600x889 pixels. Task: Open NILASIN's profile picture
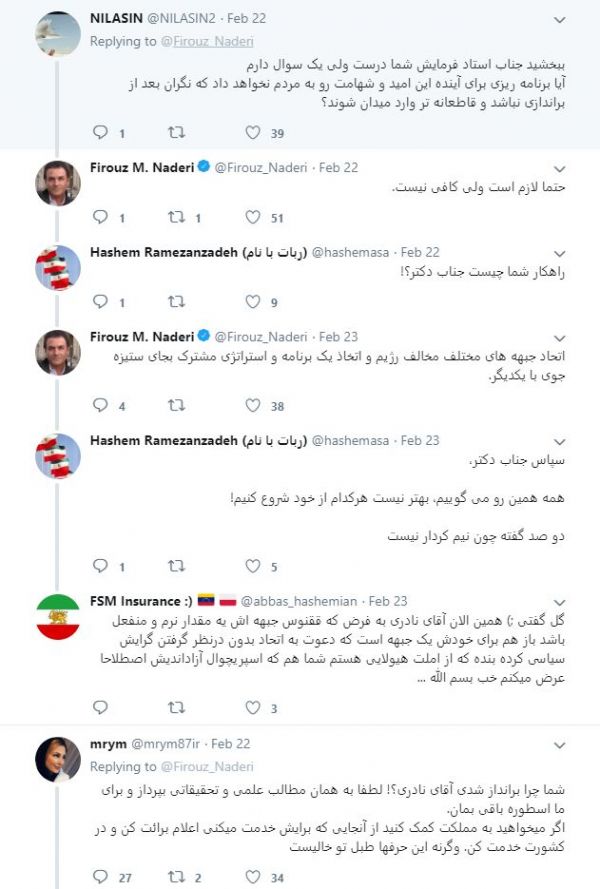tap(58, 34)
